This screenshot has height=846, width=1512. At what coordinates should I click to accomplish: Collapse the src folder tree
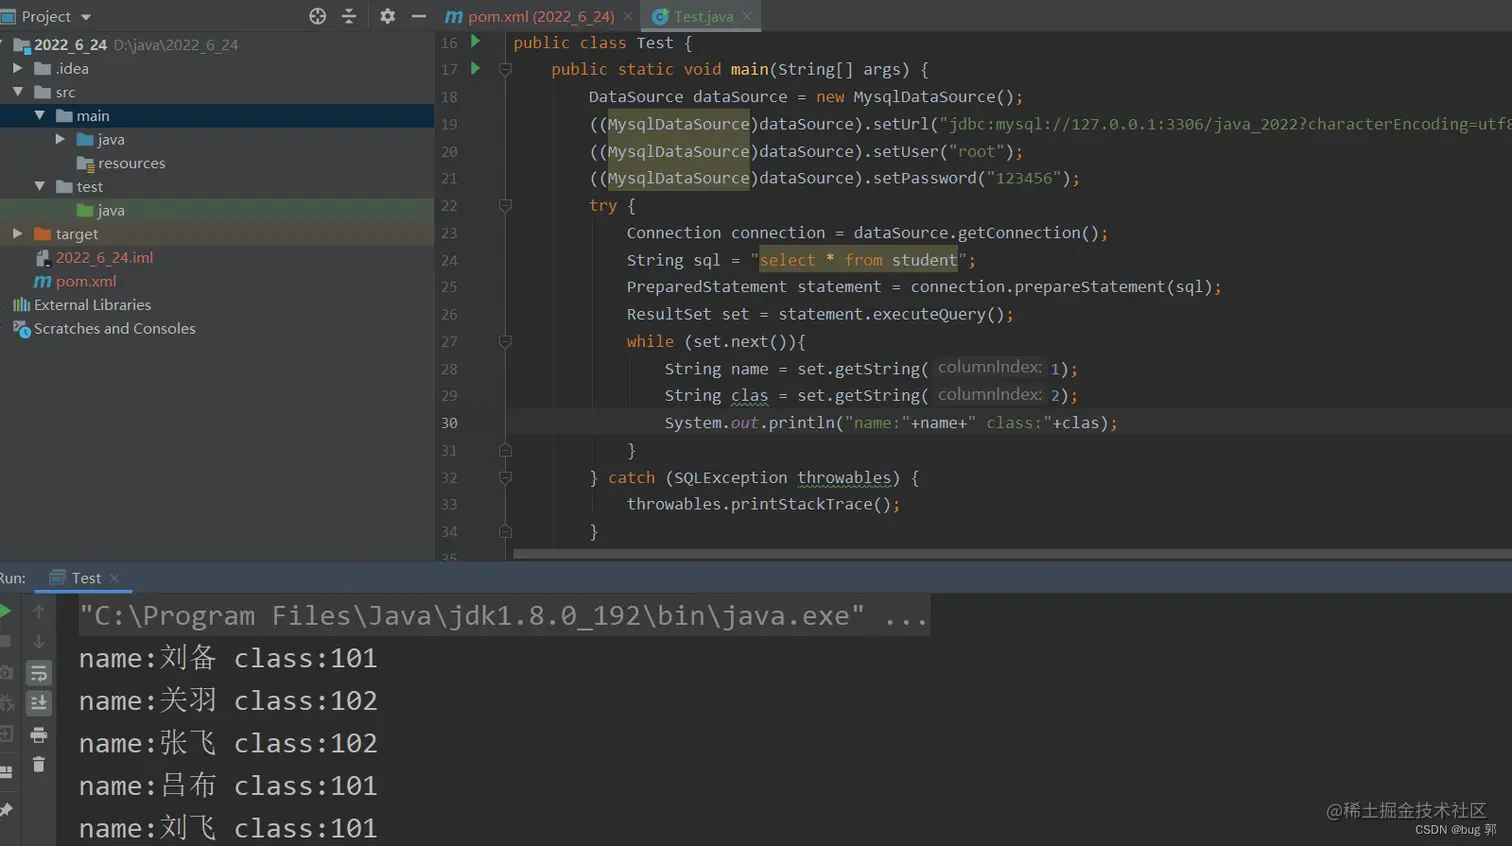tap(17, 91)
